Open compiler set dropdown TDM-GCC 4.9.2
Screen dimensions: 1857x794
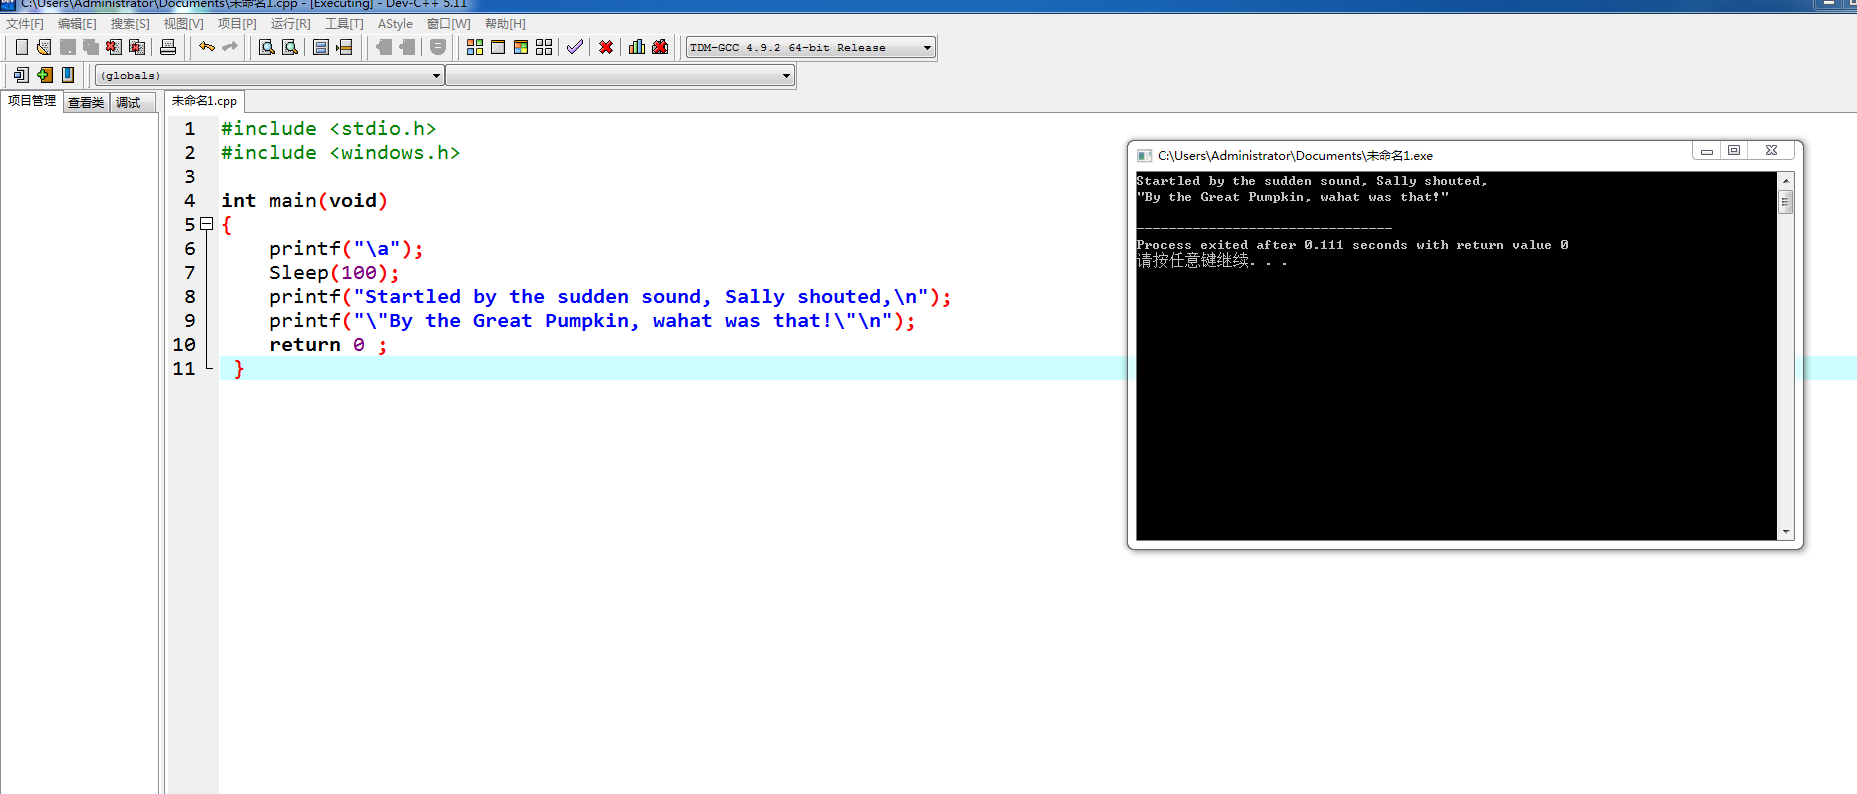[811, 47]
